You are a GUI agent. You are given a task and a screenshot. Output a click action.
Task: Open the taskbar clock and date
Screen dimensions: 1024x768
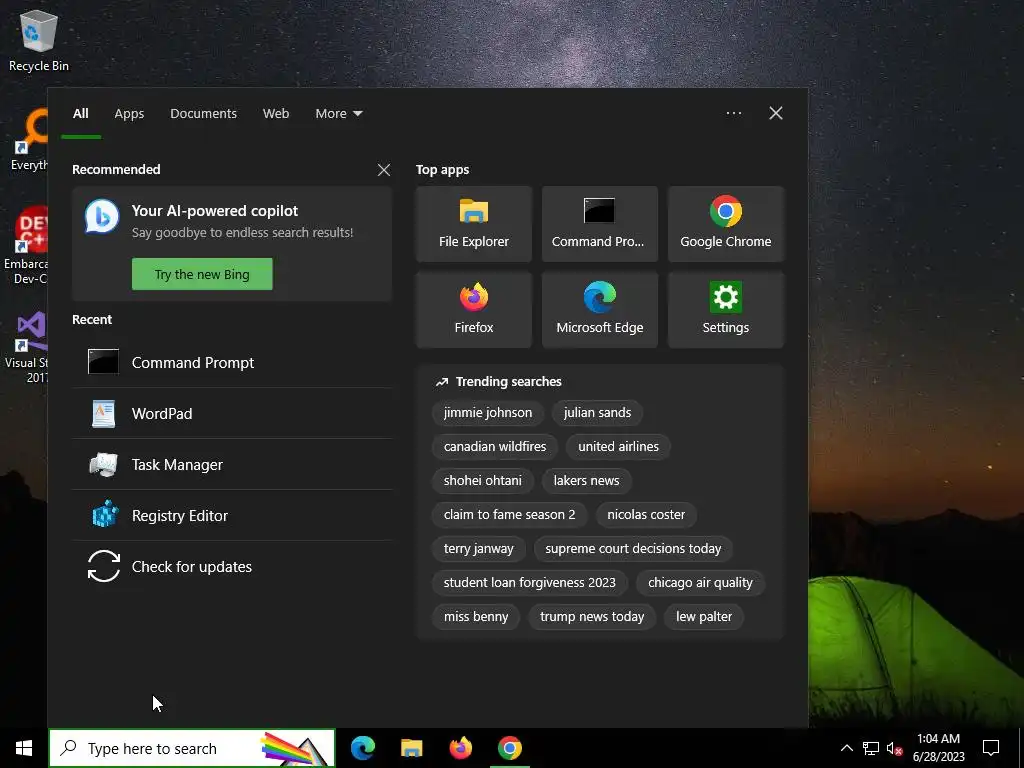pyautogui.click(x=938, y=748)
